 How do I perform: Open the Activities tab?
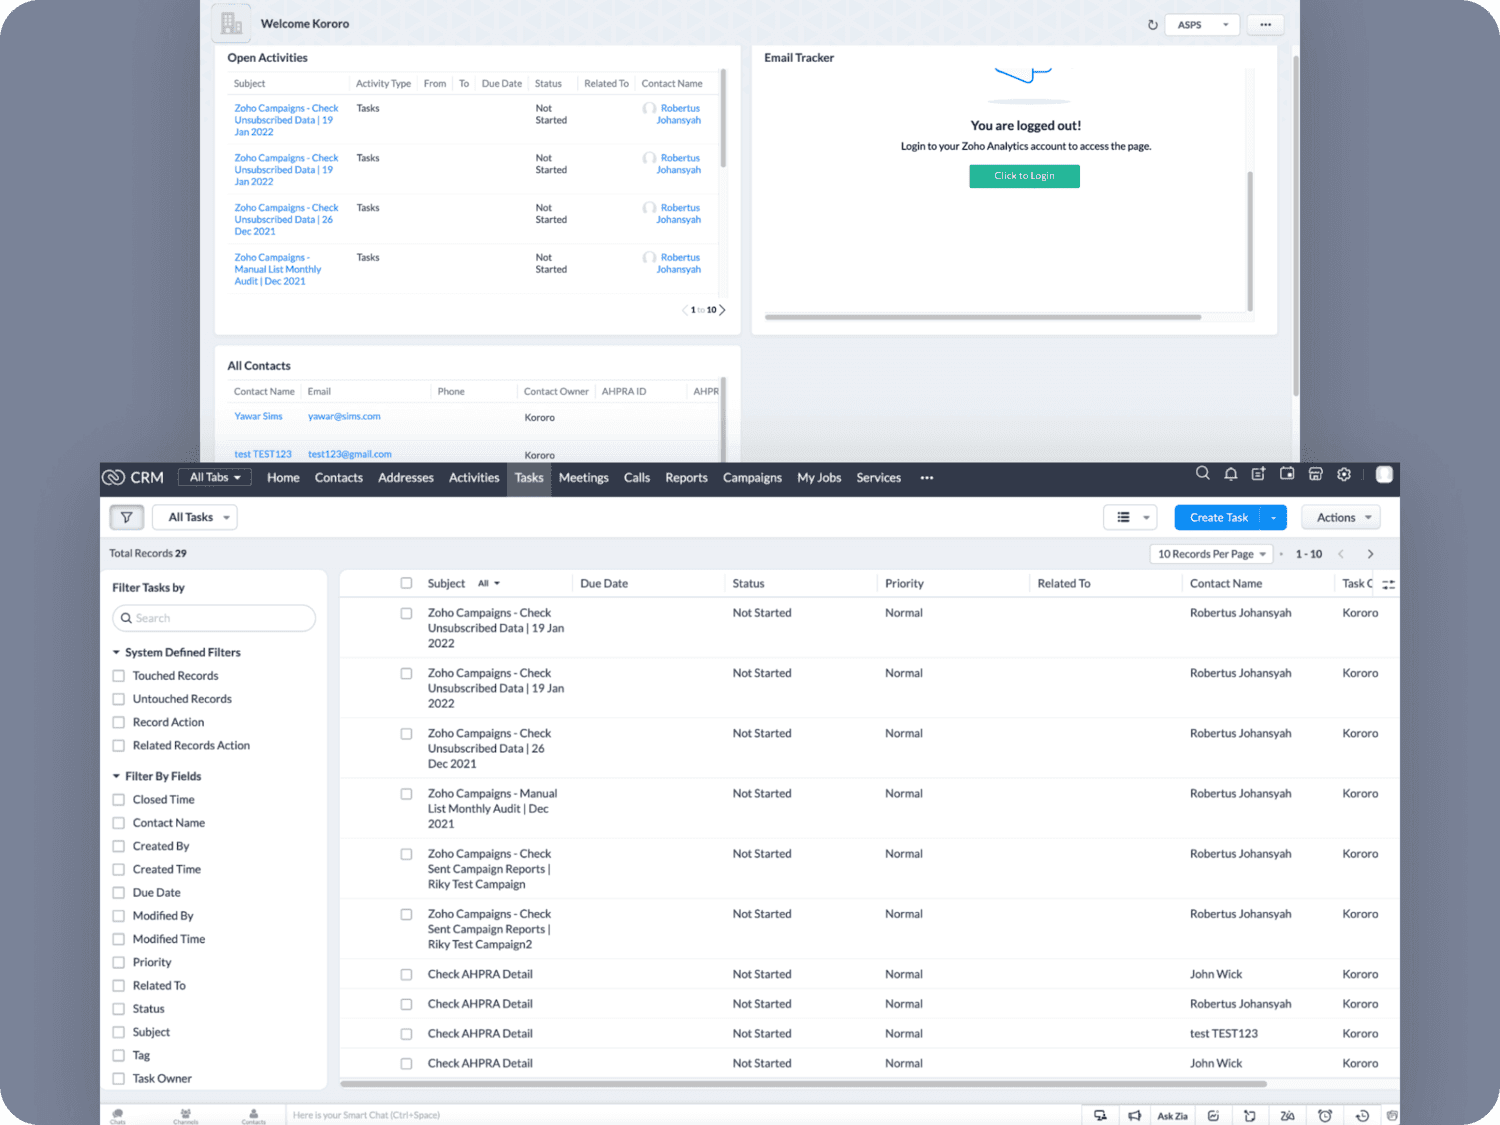[x=474, y=478]
